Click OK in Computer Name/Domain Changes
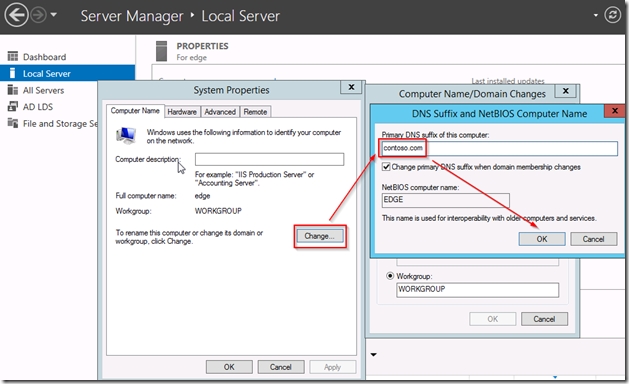Viewport: 629px width, 384px height. pyautogui.click(x=493, y=319)
